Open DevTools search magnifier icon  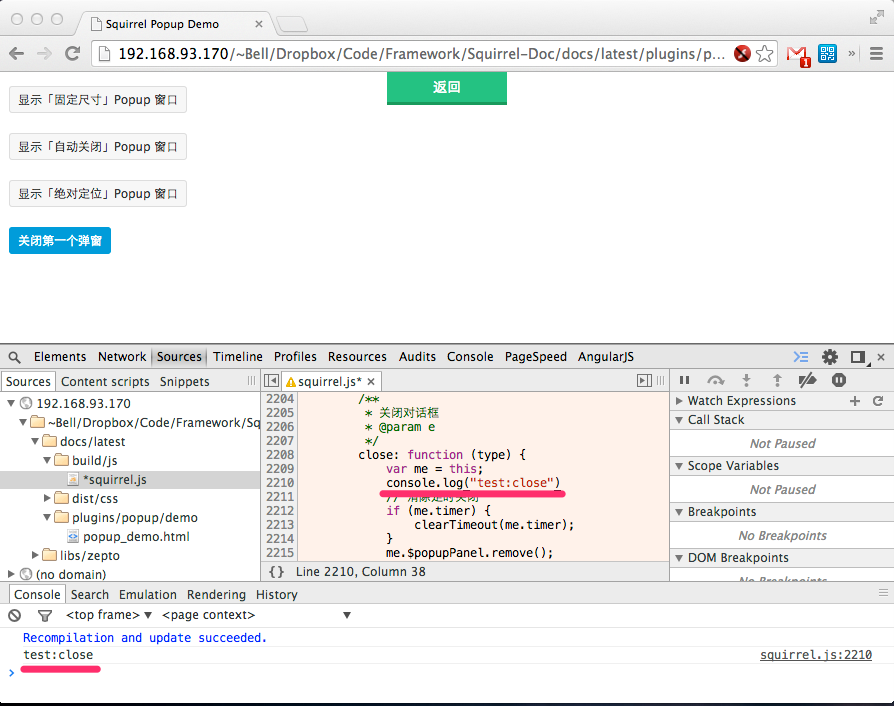point(15,357)
